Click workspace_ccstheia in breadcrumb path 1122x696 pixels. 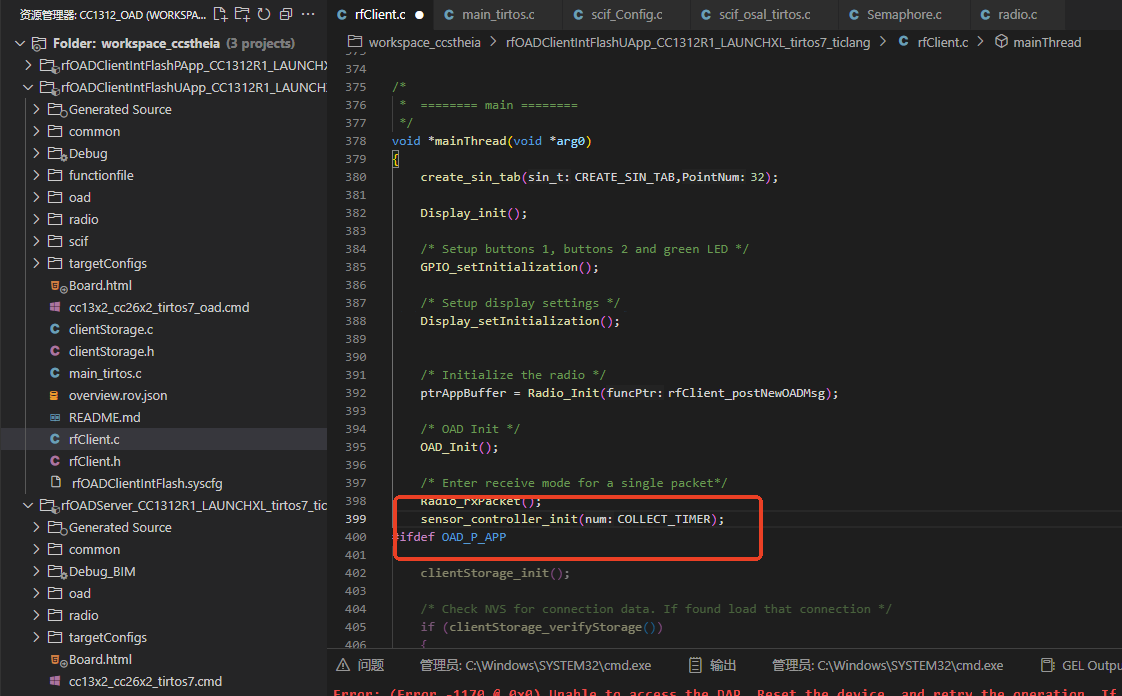tap(424, 42)
